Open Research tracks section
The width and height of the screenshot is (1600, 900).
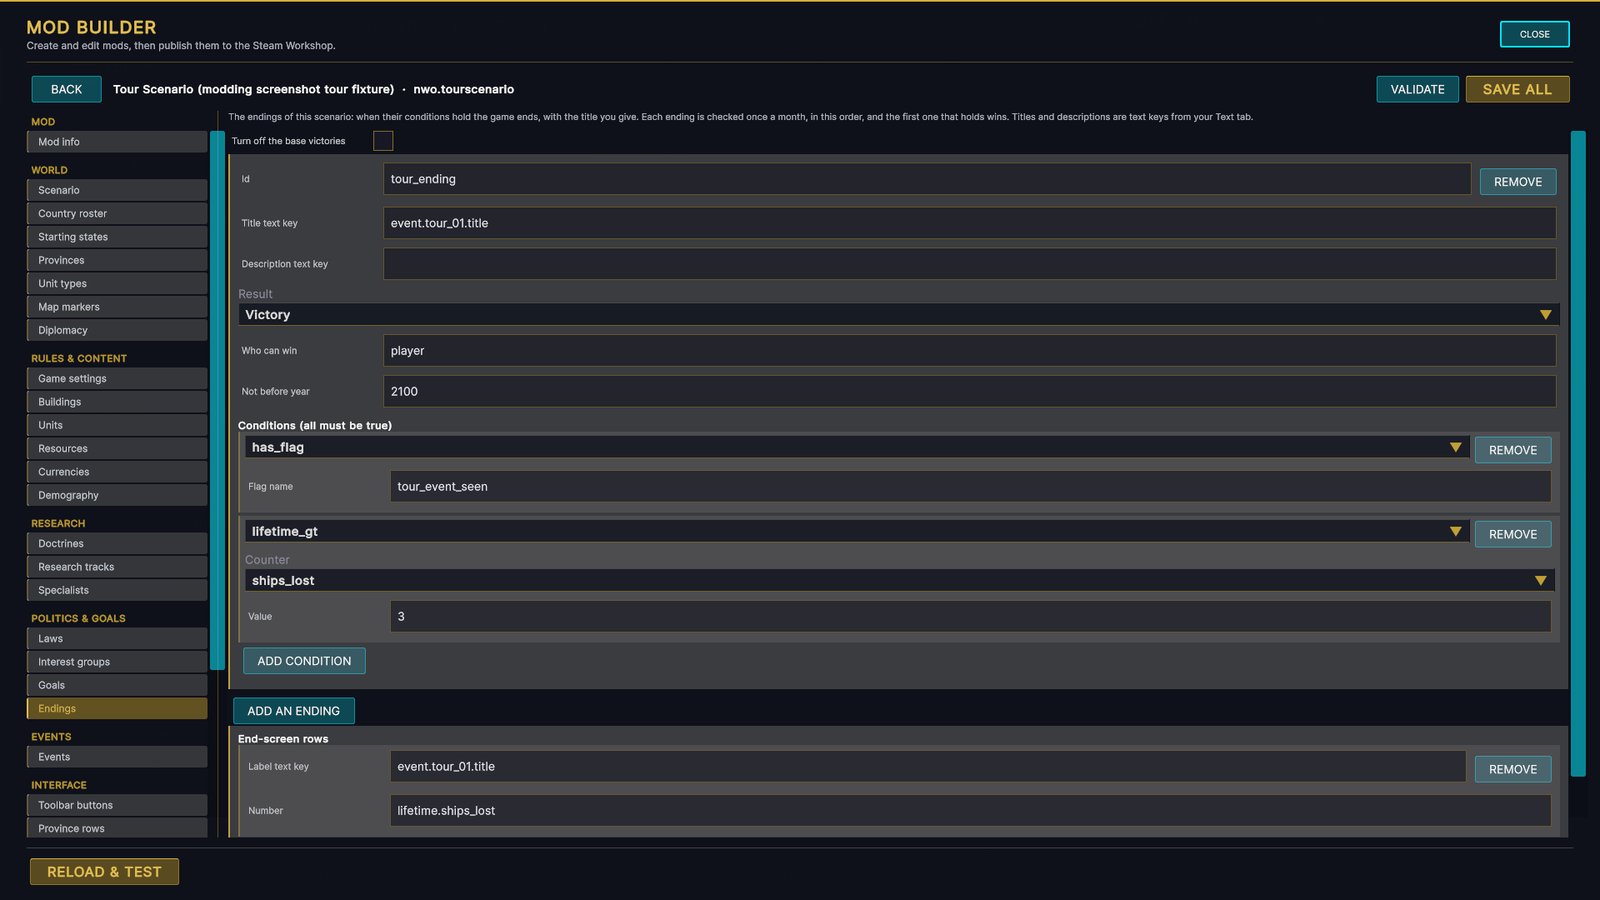pyautogui.click(x=117, y=567)
